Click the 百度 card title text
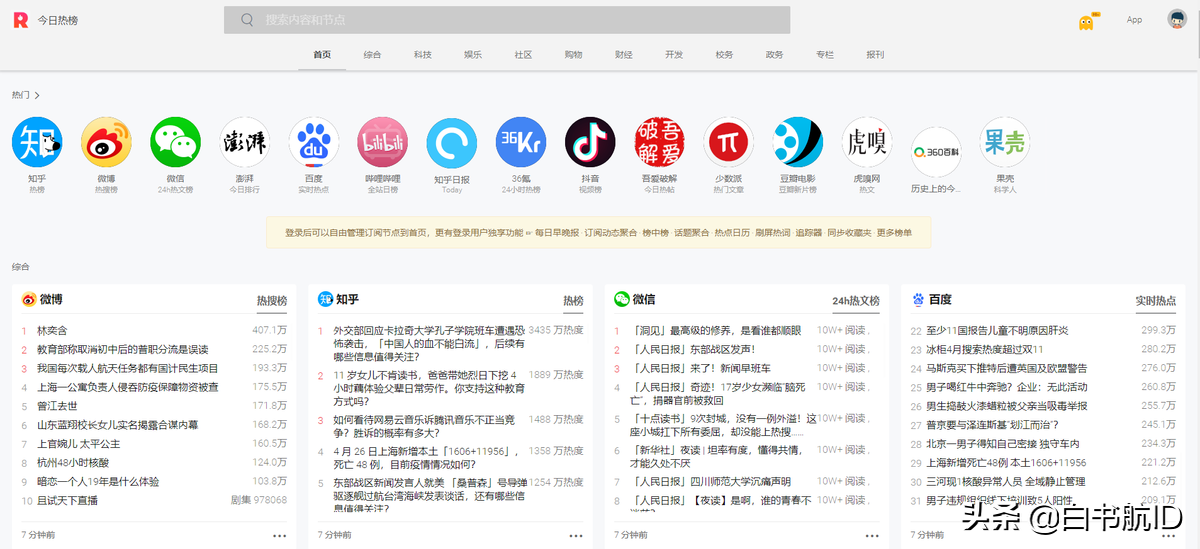Viewport: 1200px width, 549px height. (940, 299)
